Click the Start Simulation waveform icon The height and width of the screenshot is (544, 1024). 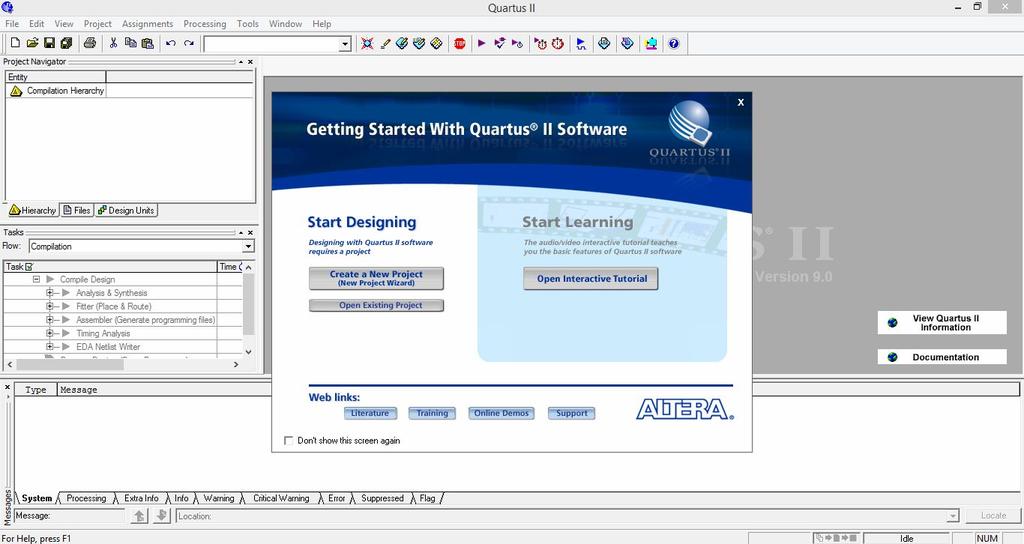click(581, 43)
